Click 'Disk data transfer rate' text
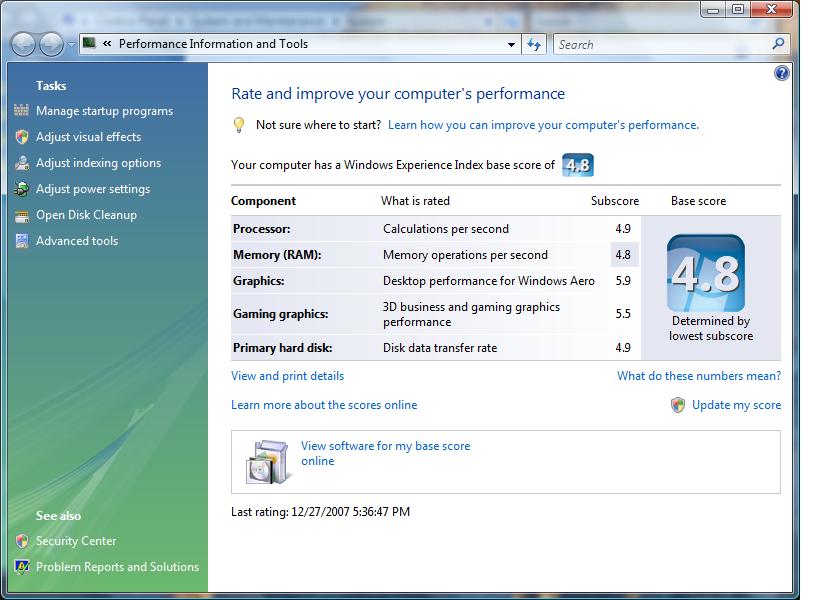The height and width of the screenshot is (600, 840). coord(440,348)
